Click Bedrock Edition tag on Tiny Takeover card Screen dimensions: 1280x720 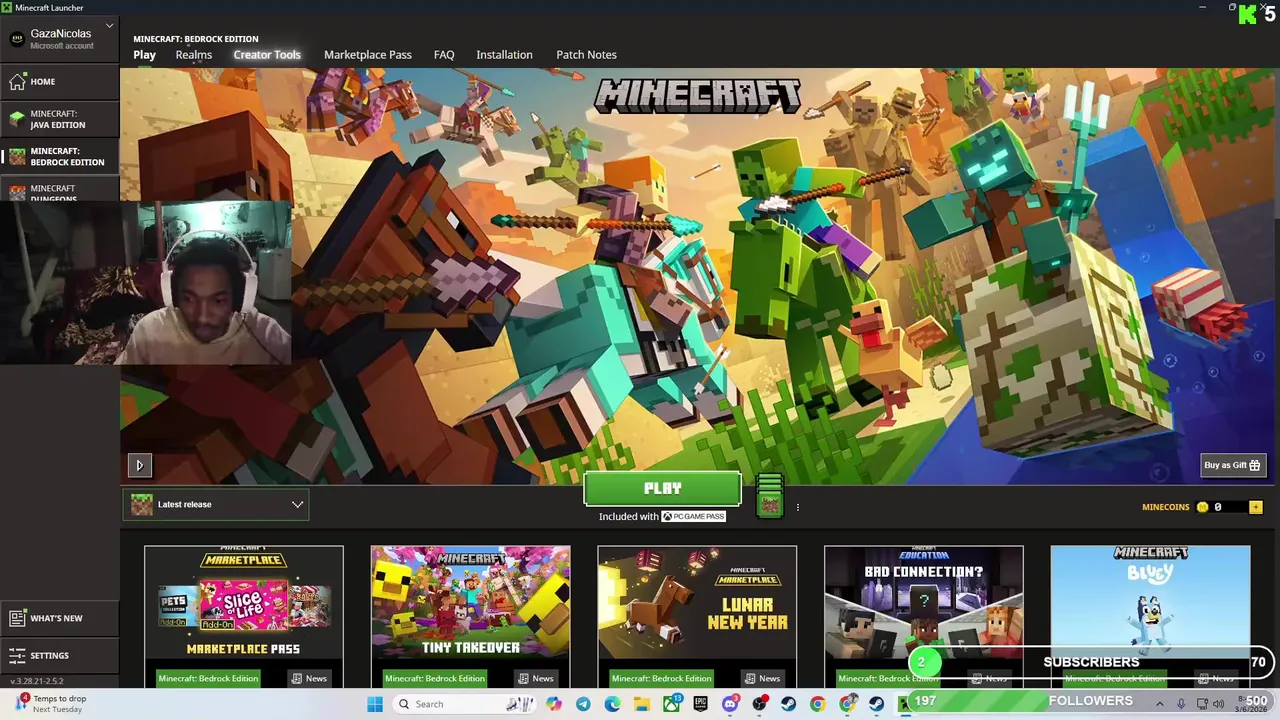pyautogui.click(x=435, y=678)
